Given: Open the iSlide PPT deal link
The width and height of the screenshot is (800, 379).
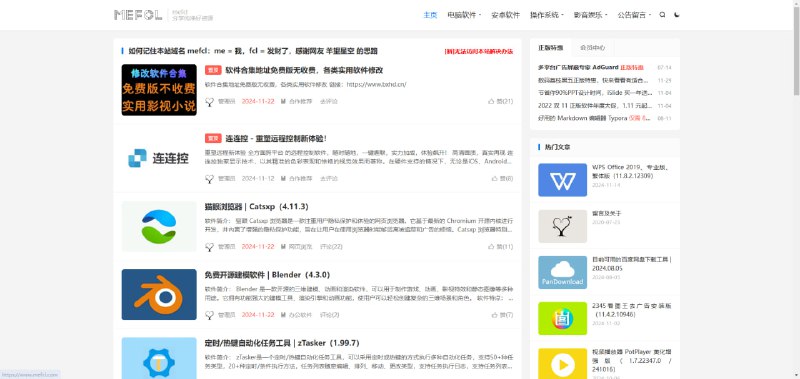Looking at the screenshot, I should pyautogui.click(x=595, y=93).
